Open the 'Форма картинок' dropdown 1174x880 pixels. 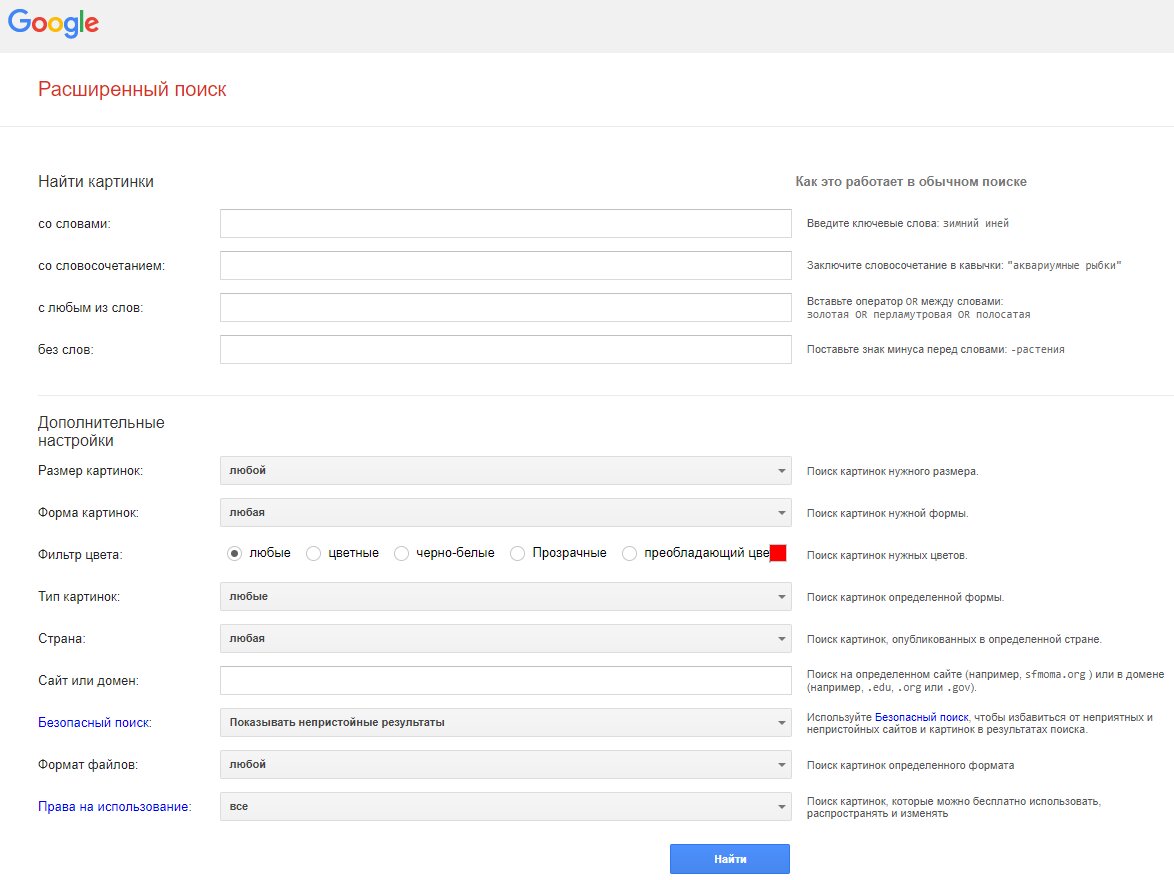coord(505,512)
